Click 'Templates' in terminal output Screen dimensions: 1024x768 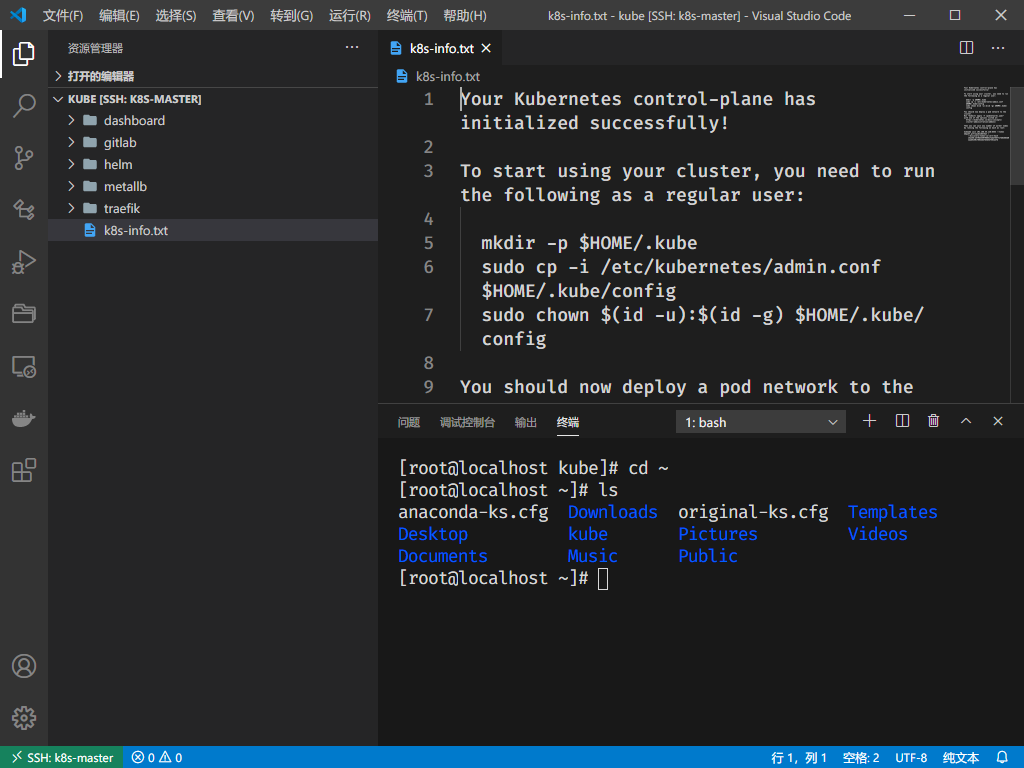pyautogui.click(x=893, y=512)
